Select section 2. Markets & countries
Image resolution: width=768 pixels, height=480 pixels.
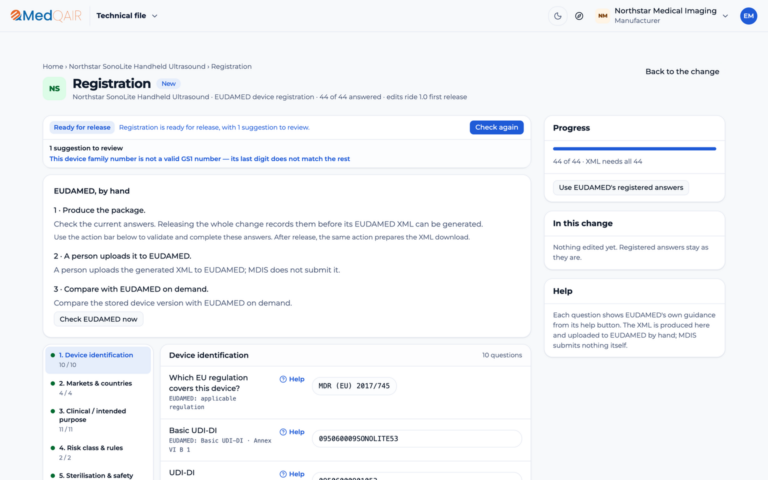(x=98, y=388)
